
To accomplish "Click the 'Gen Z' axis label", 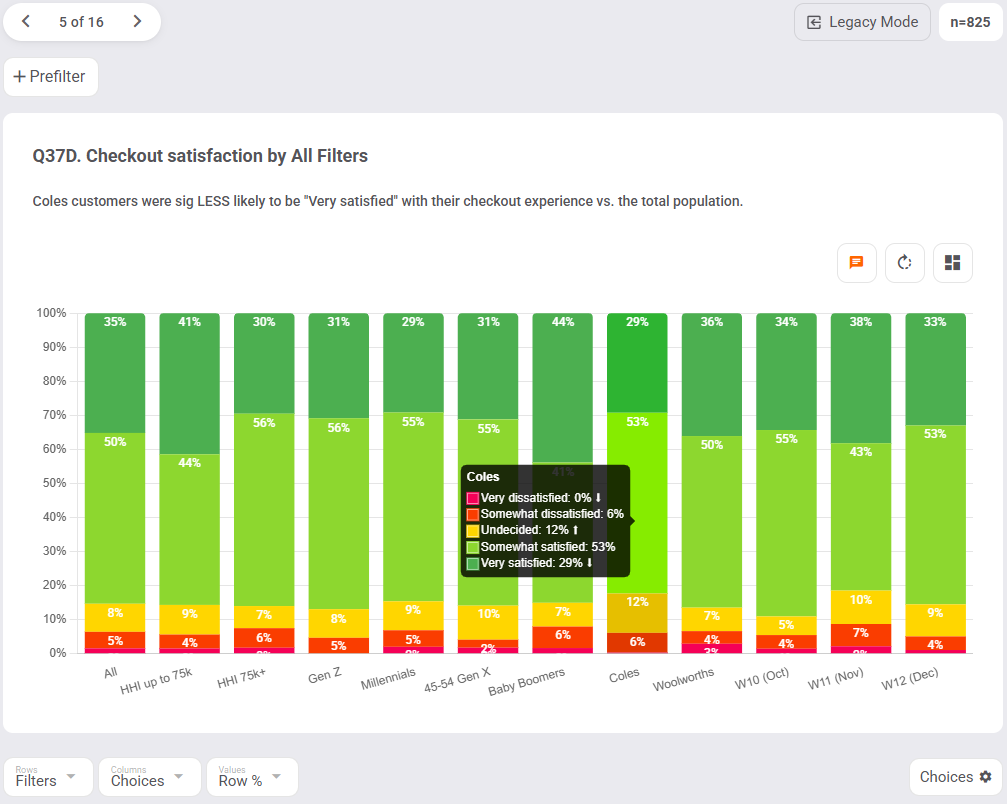I will pyautogui.click(x=324, y=676).
